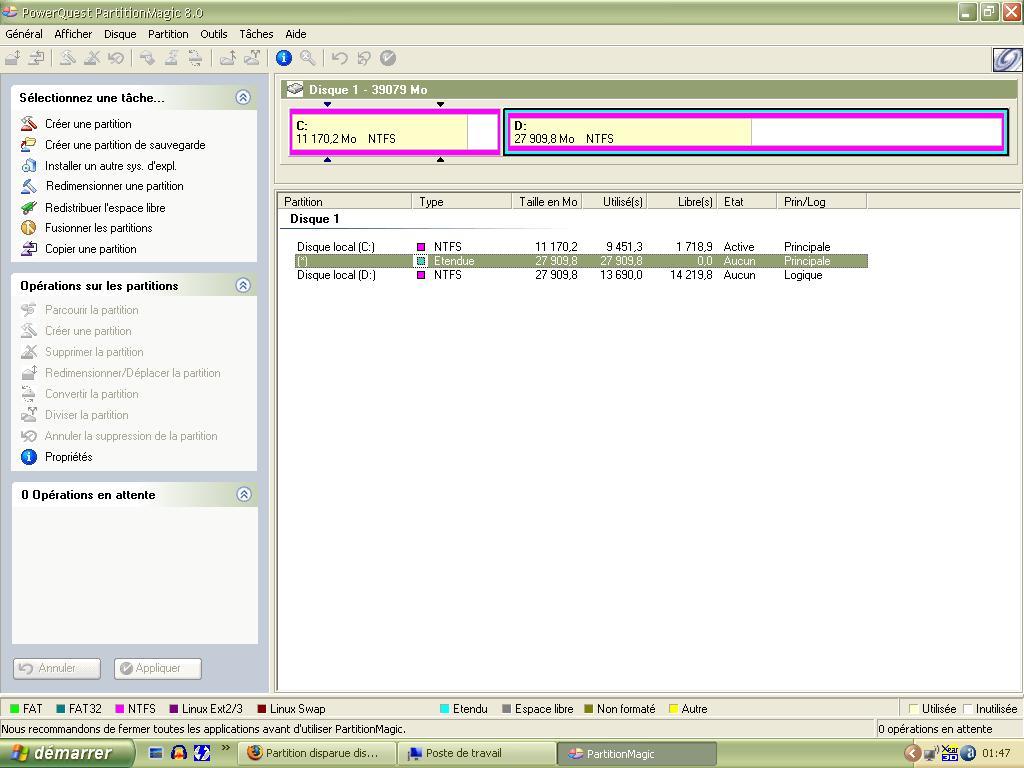This screenshot has width=1024, height=768.
Task: Click the Fusionner les partitions icon
Action: tap(29, 228)
